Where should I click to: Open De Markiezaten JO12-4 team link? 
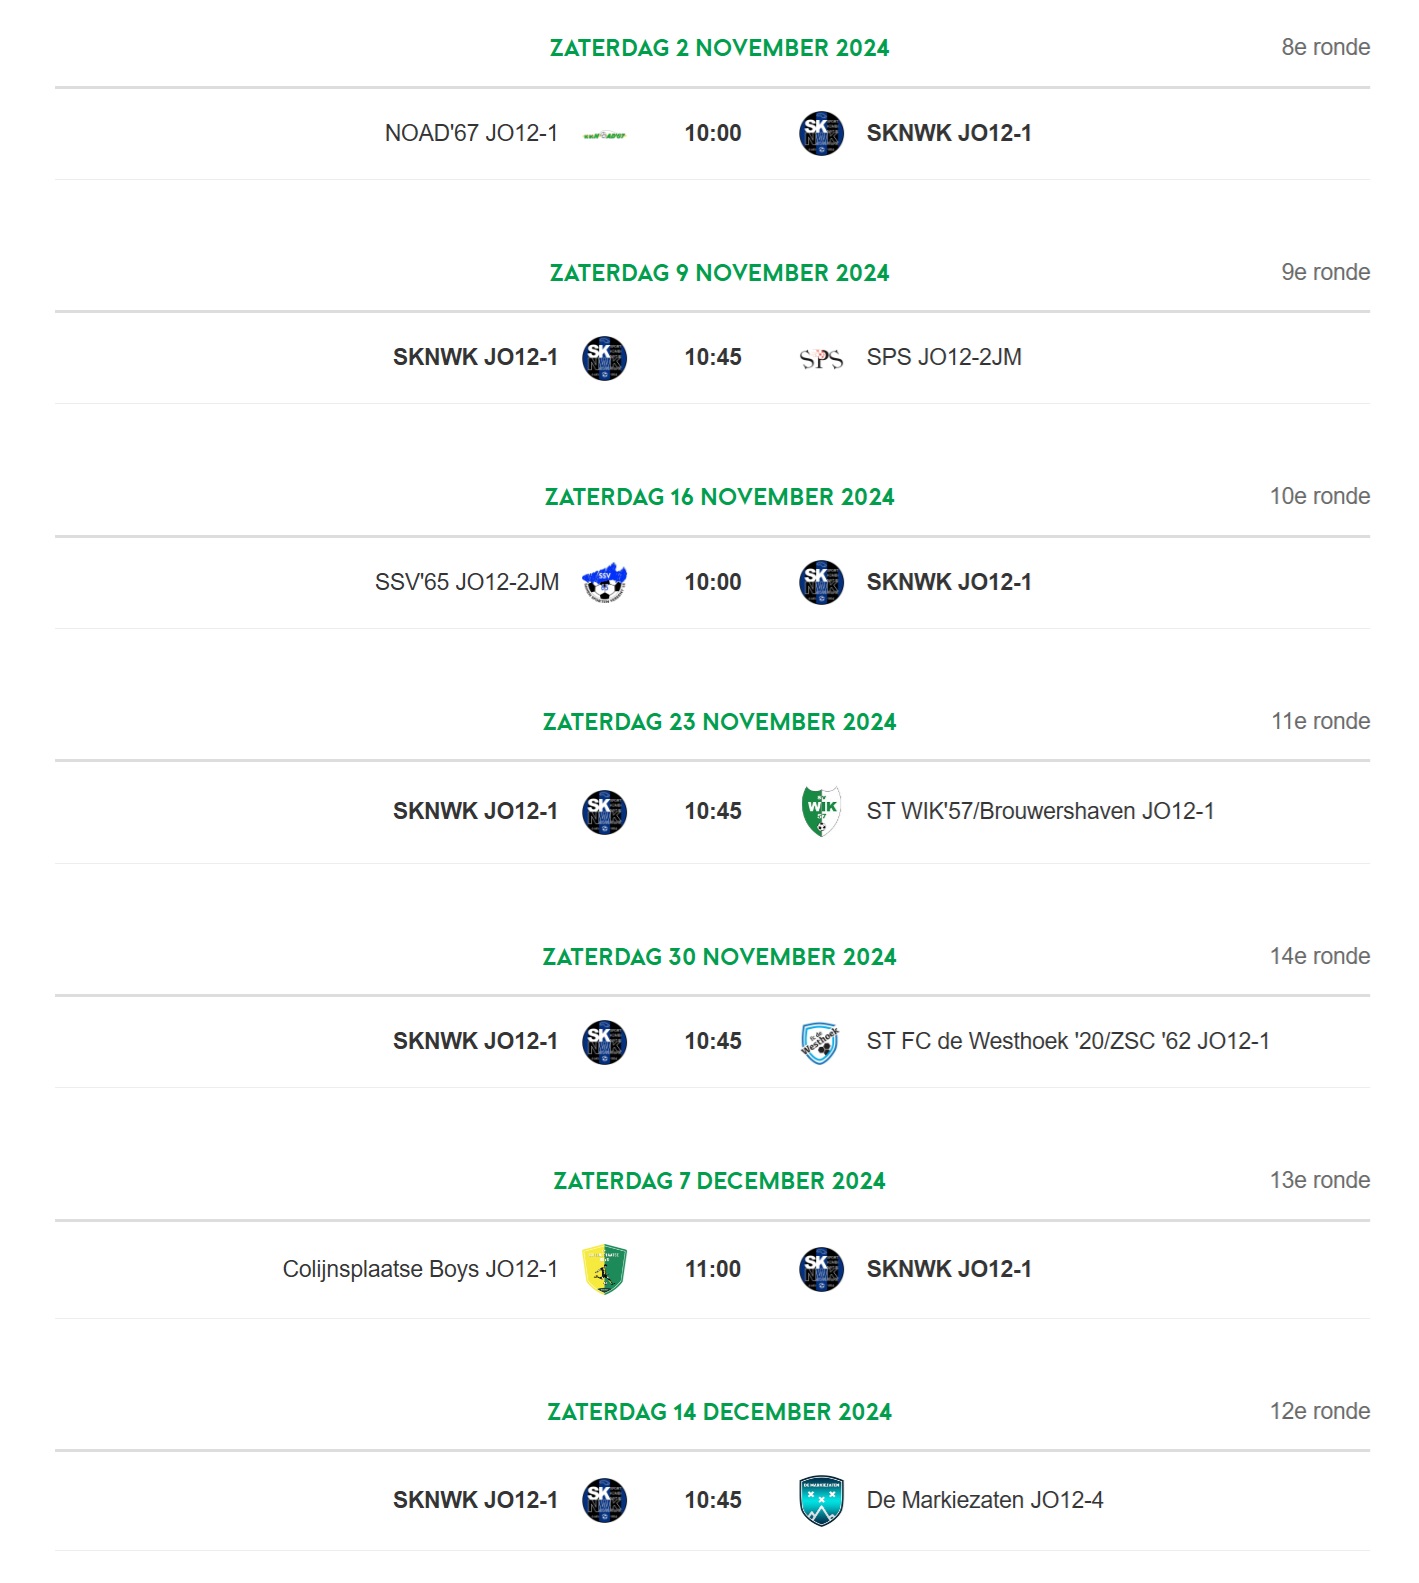point(985,1500)
